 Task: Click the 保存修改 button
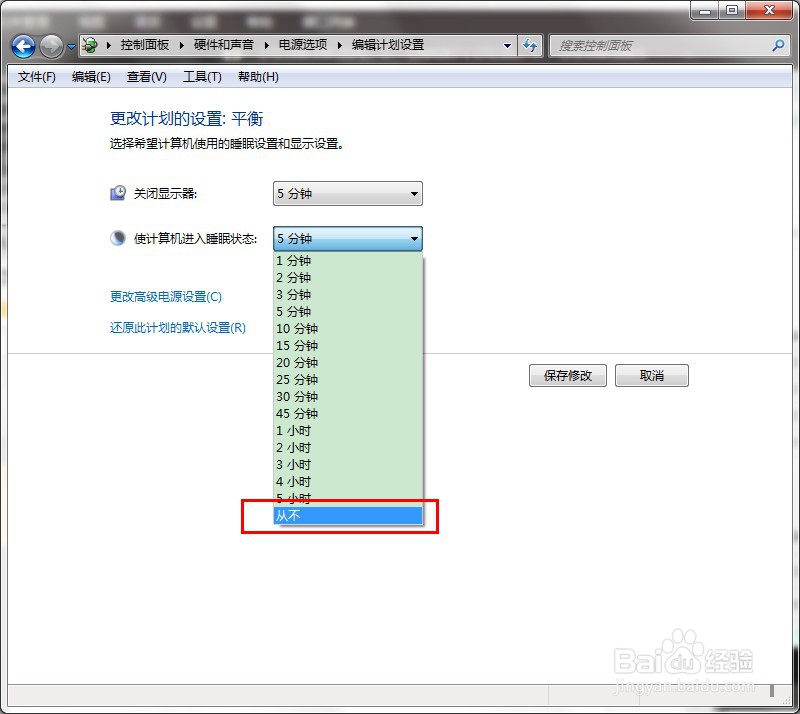click(566, 375)
